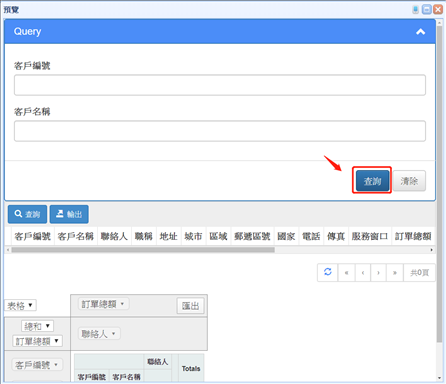Click the vertical scrollbar thumb
This screenshot has height=384, width=446.
click(439, 183)
